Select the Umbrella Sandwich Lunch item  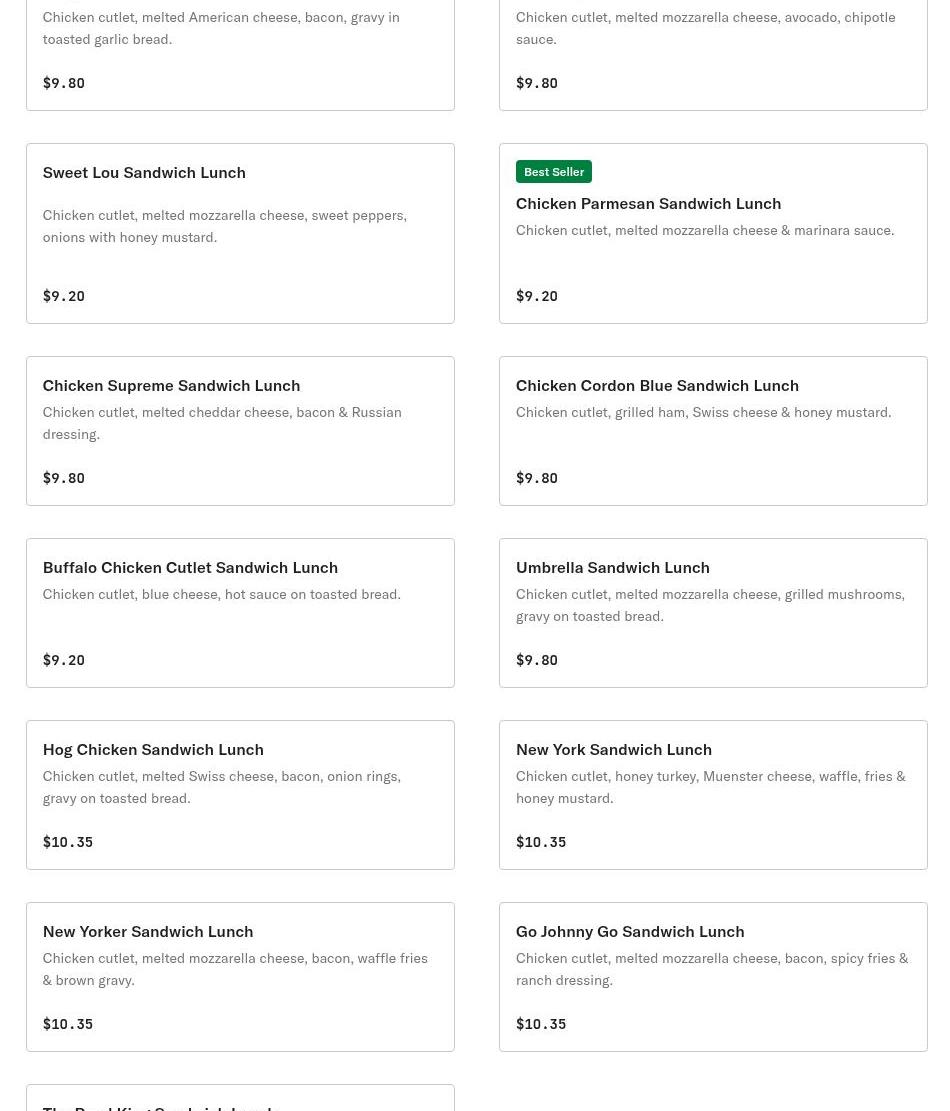[x=713, y=613]
